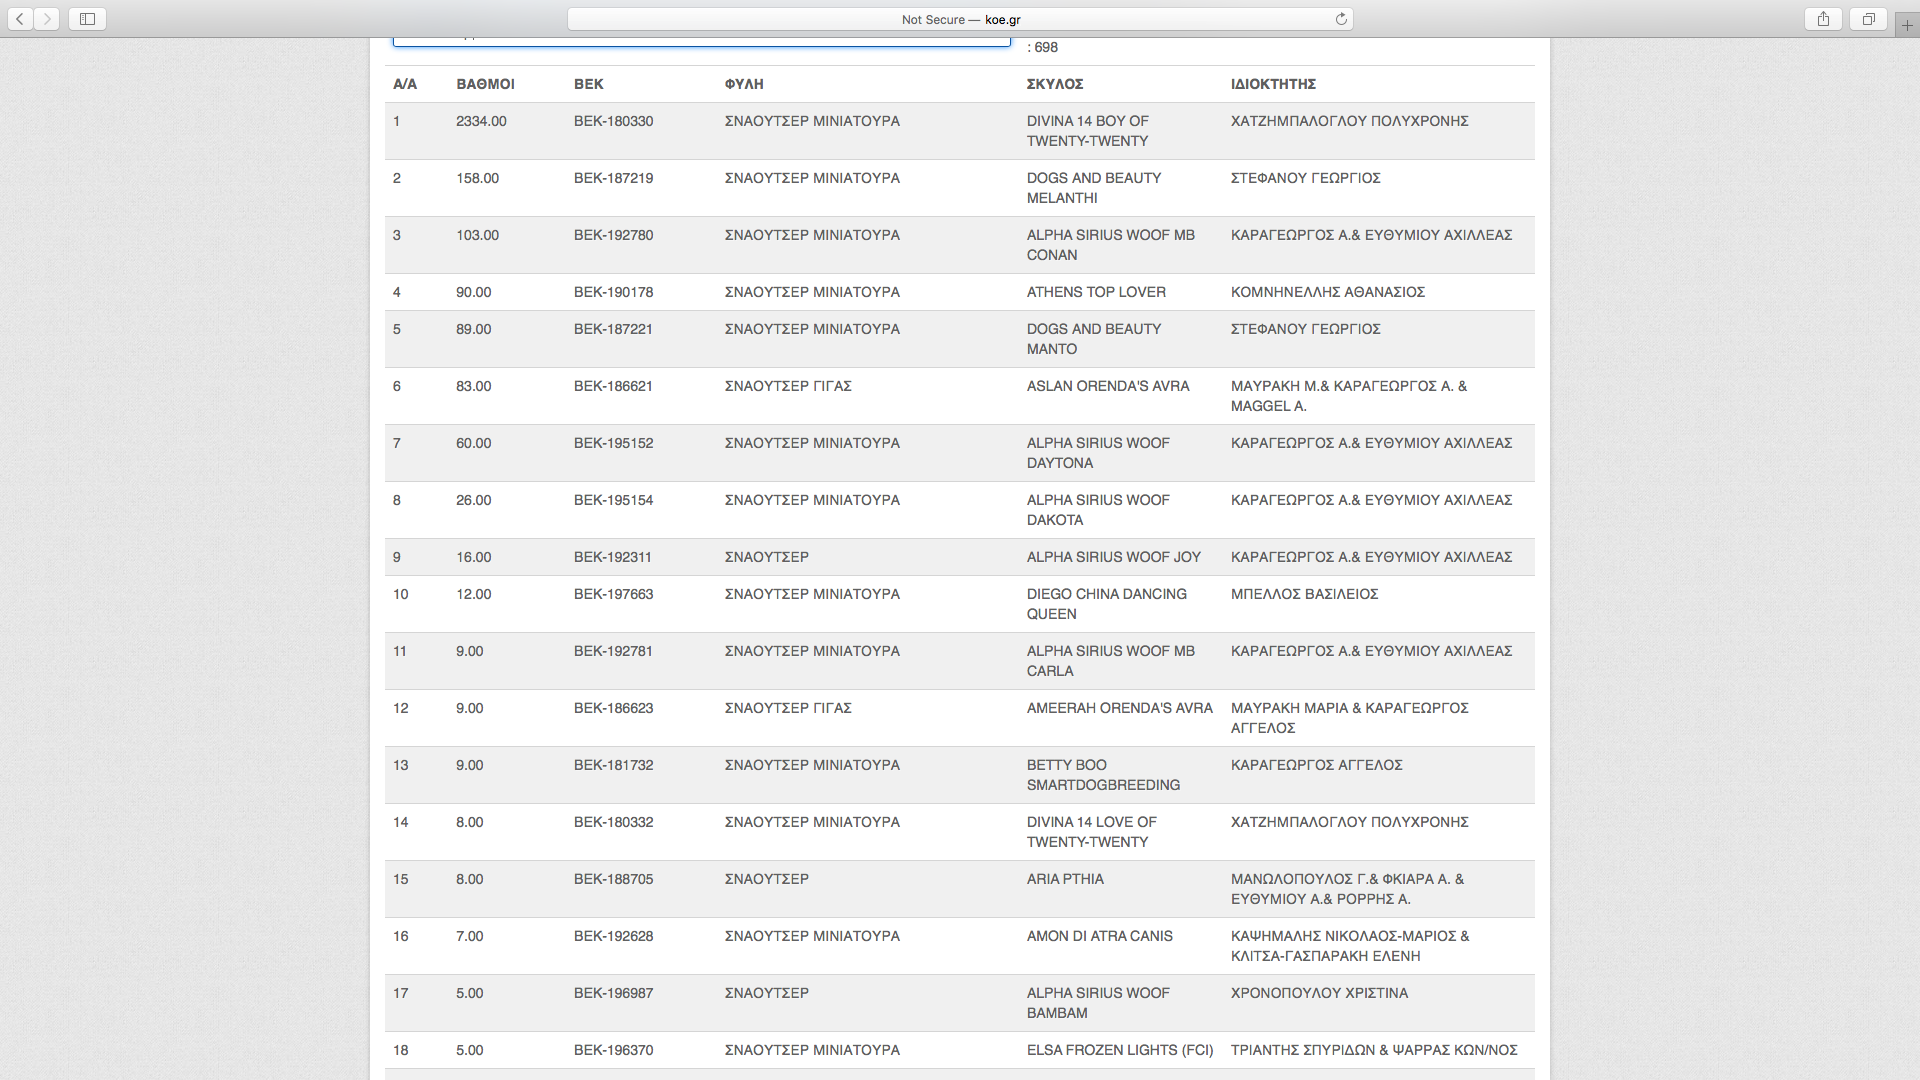
Task: Select dog ALPHA SIRIUS WOOF MB CARLA
Action: [1111, 661]
